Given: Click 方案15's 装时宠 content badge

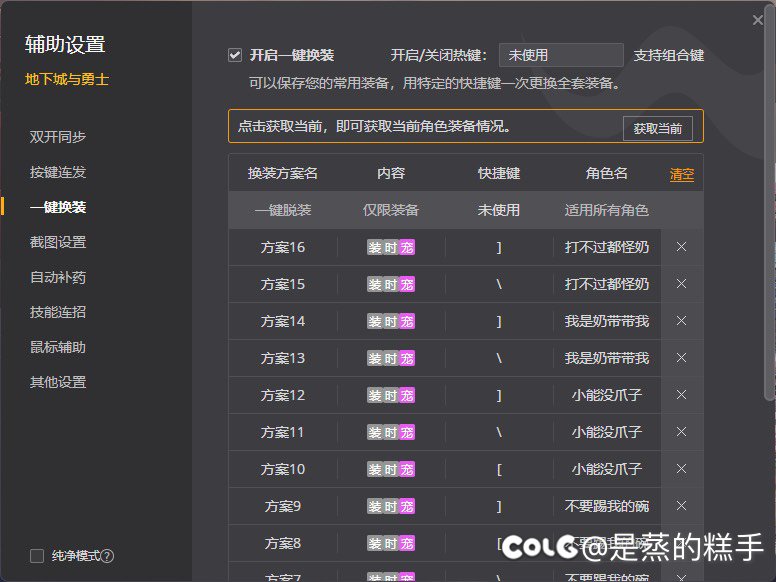Looking at the screenshot, I should [x=391, y=284].
